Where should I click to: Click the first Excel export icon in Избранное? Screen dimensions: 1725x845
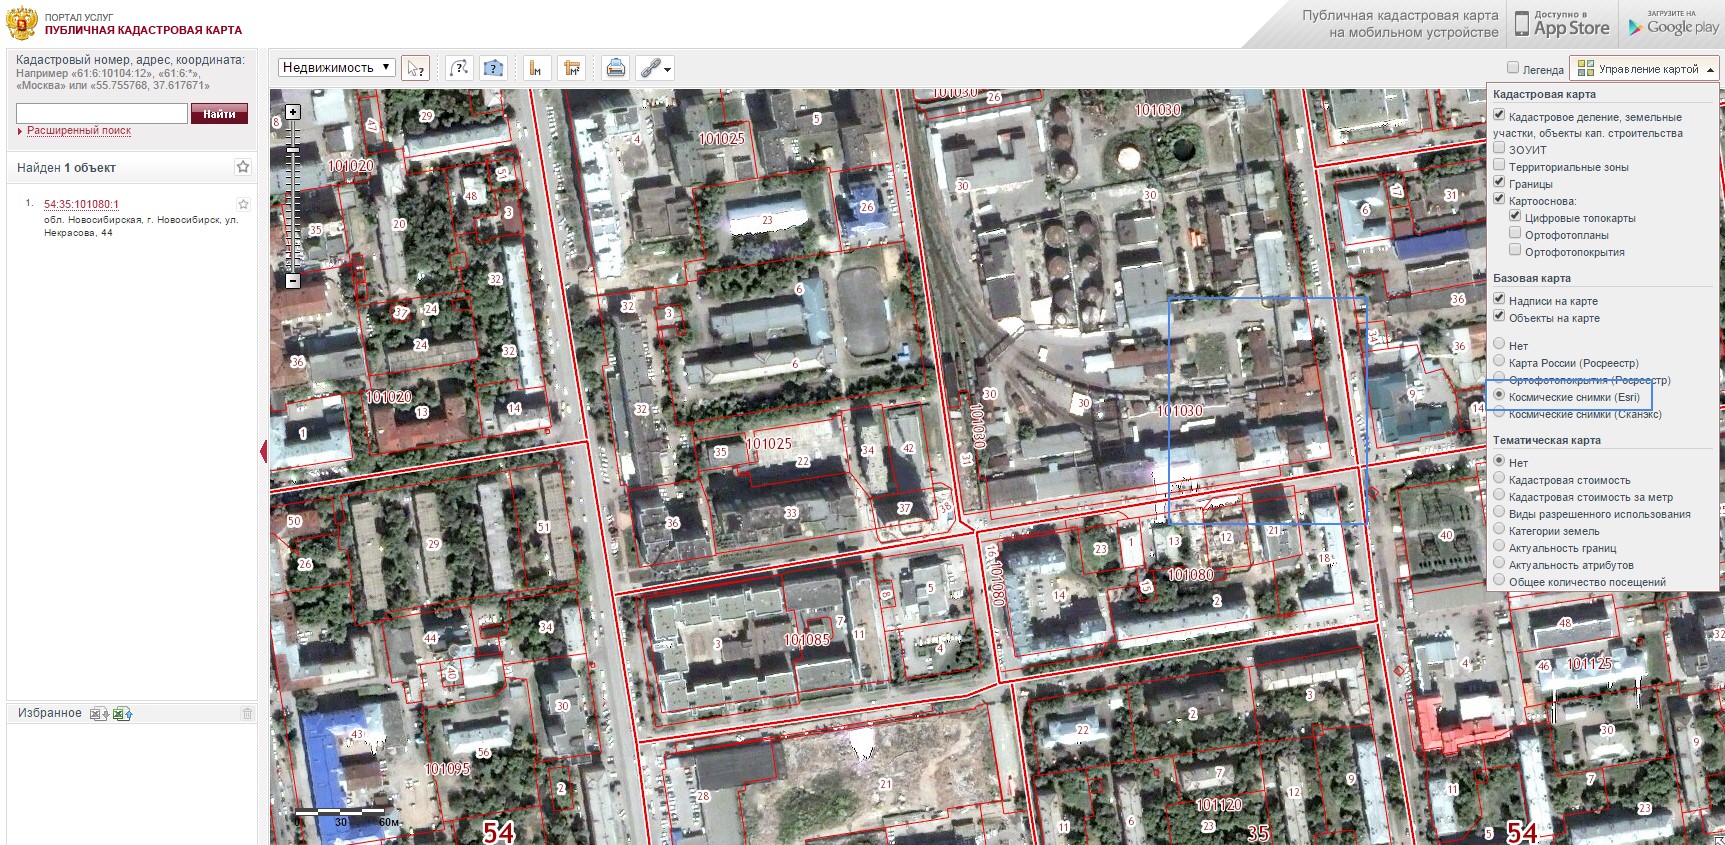point(99,714)
